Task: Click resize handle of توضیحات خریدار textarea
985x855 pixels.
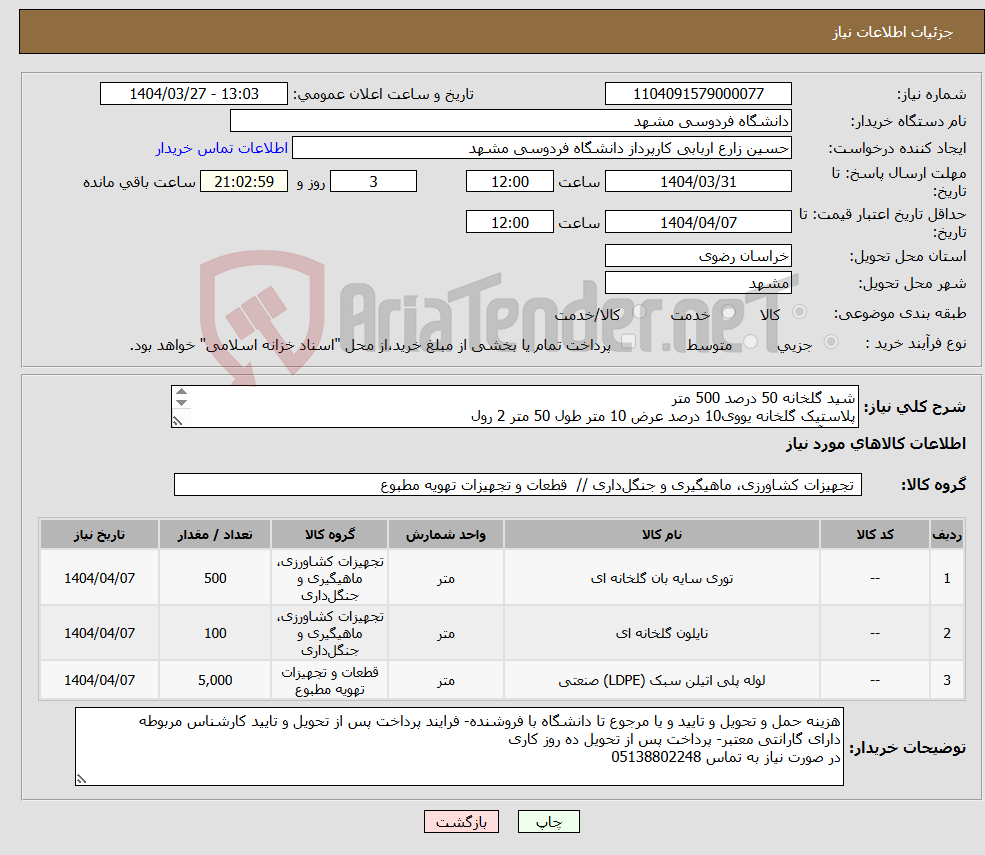Action: pos(81,779)
